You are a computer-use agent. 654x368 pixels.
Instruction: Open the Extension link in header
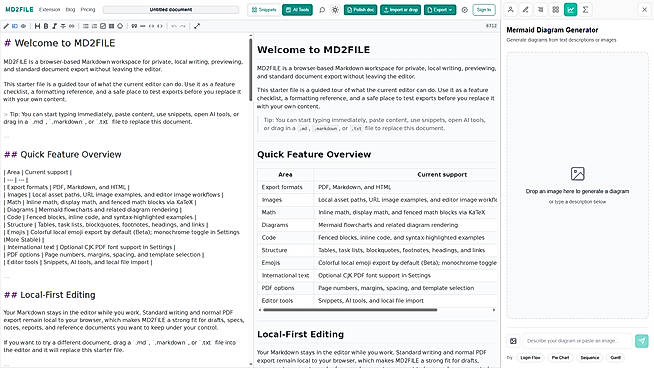[x=49, y=10]
